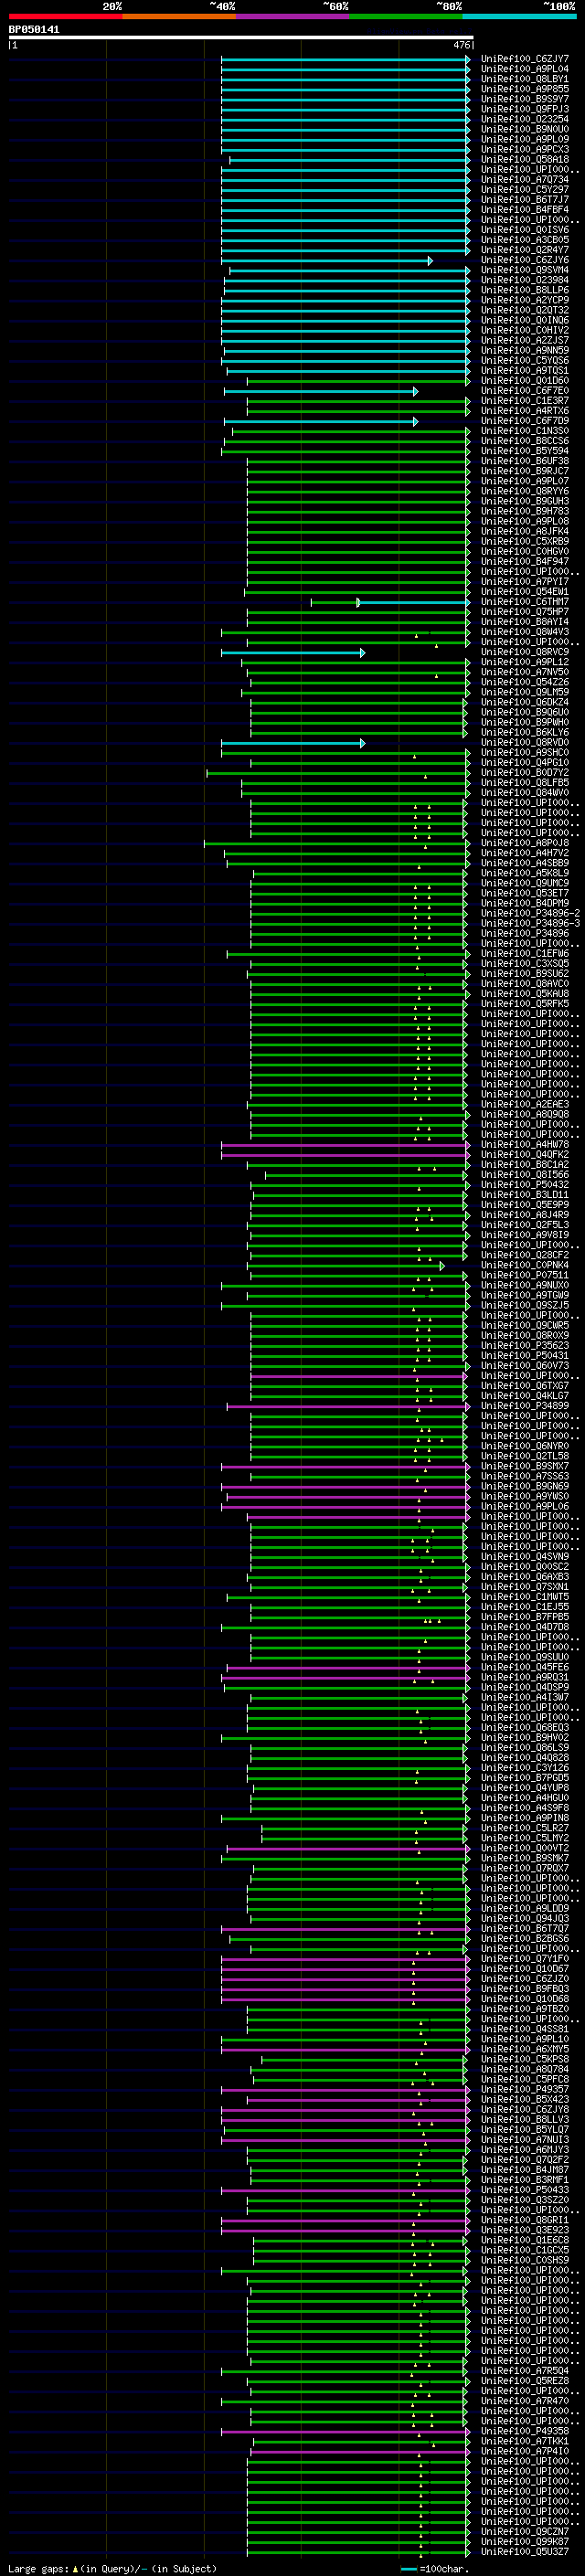The width and height of the screenshot is (585, 2576).
Task: Select label UniRef100_C1N3S0
Action: pos(524,431)
